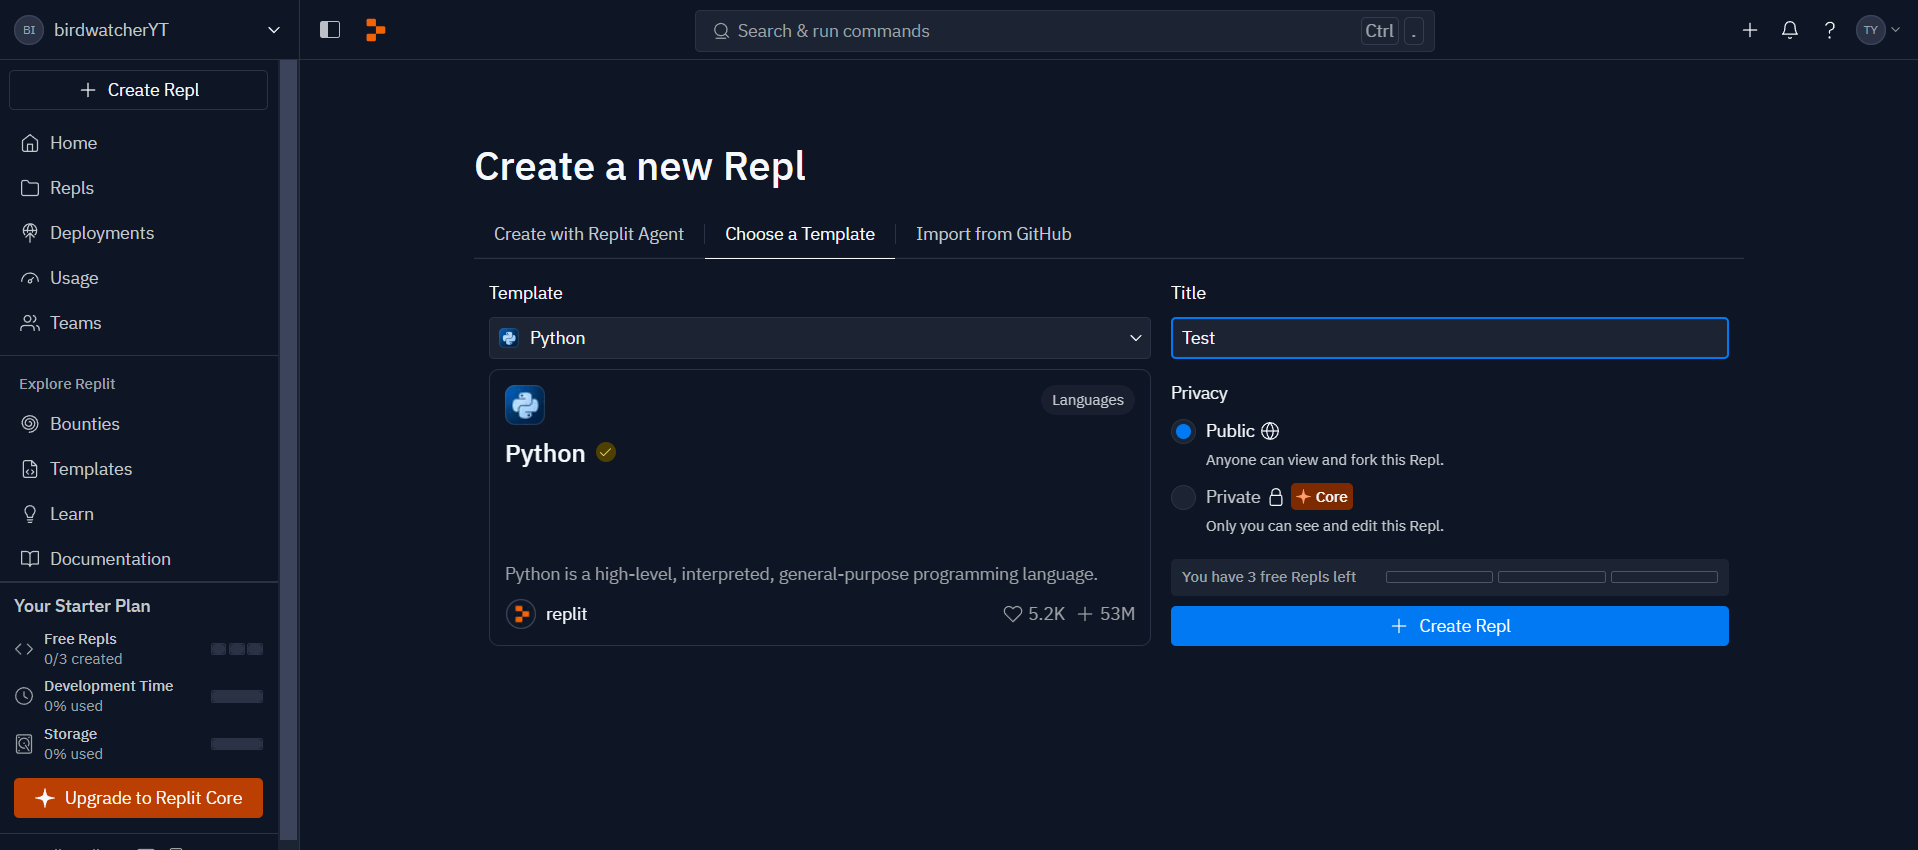1918x850 pixels.
Task: Click the Storage usage bar
Action: click(x=237, y=744)
